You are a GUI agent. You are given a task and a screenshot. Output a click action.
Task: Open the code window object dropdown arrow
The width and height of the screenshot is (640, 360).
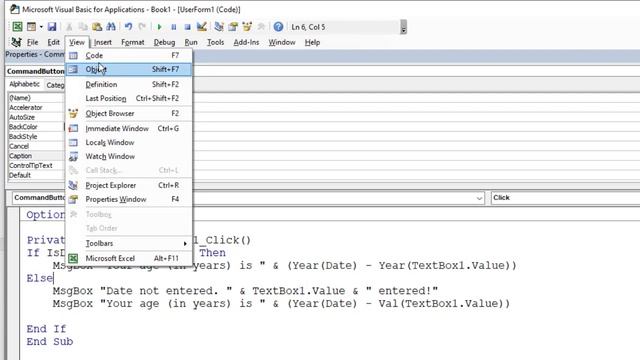[x=479, y=198]
